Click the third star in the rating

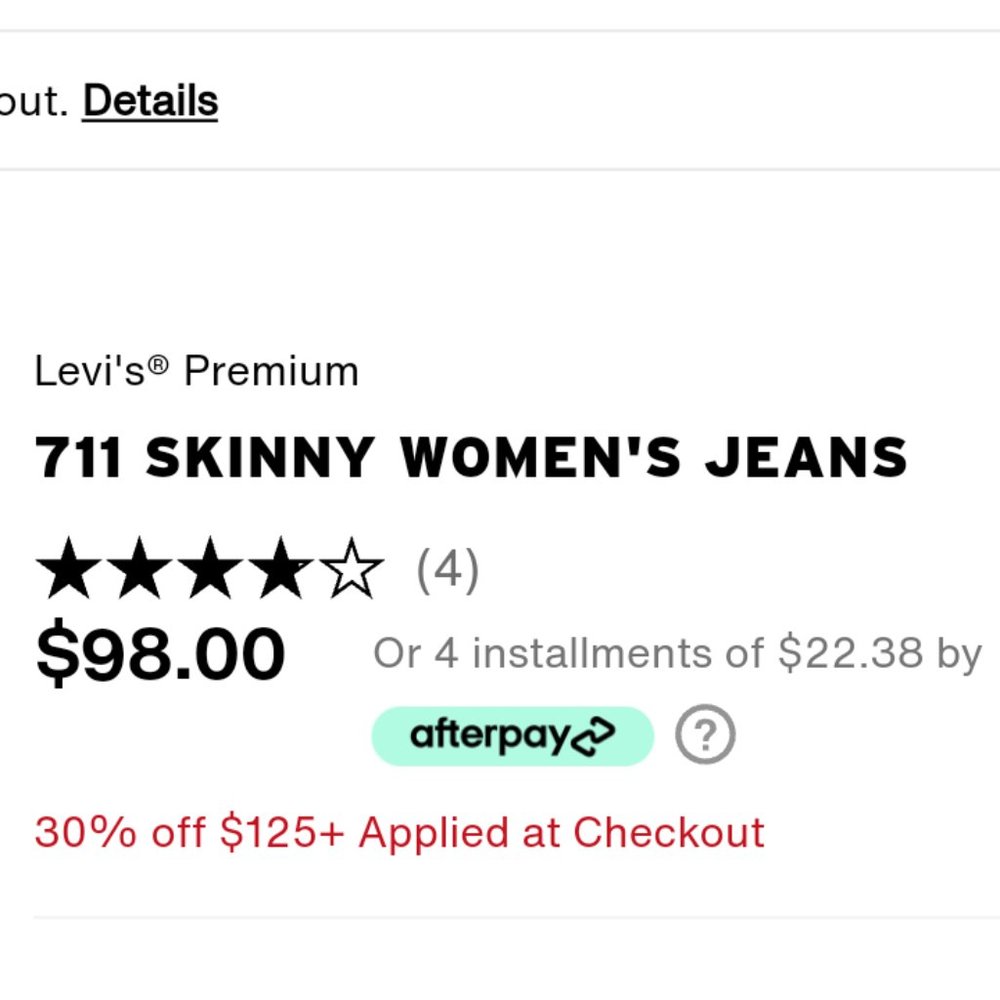(211, 565)
